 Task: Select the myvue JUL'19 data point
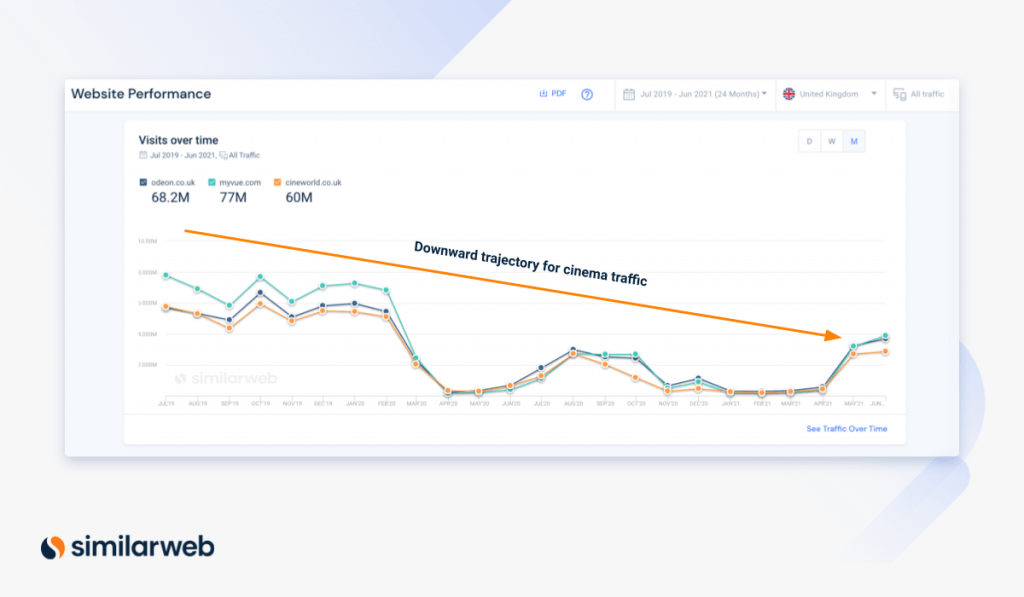tap(166, 276)
